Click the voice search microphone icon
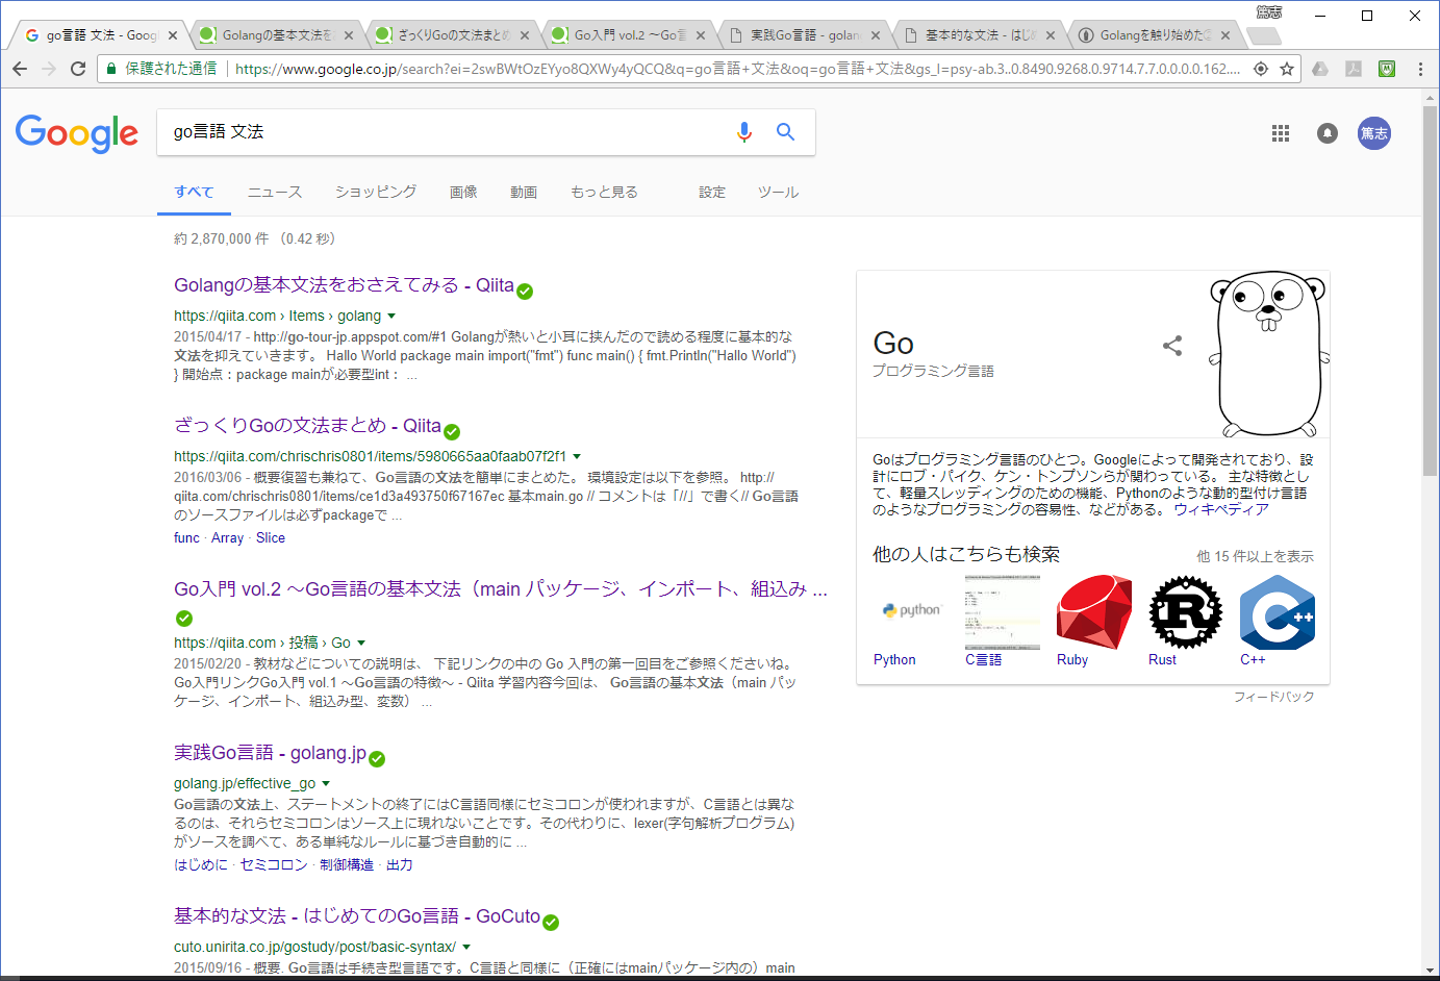This screenshot has width=1440, height=981. pyautogui.click(x=744, y=132)
